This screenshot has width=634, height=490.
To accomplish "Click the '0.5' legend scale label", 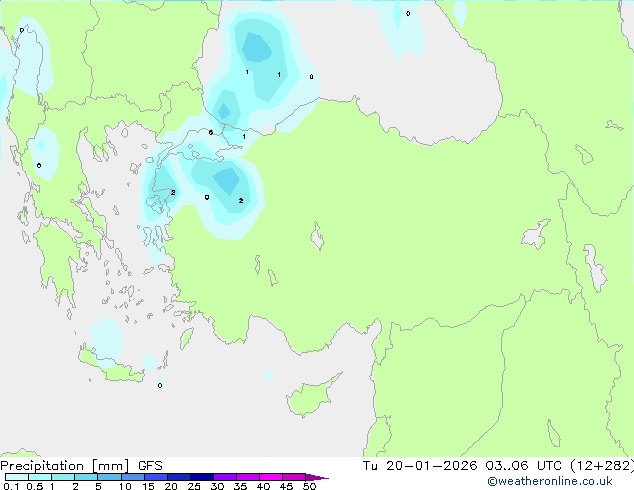I will tap(35, 486).
